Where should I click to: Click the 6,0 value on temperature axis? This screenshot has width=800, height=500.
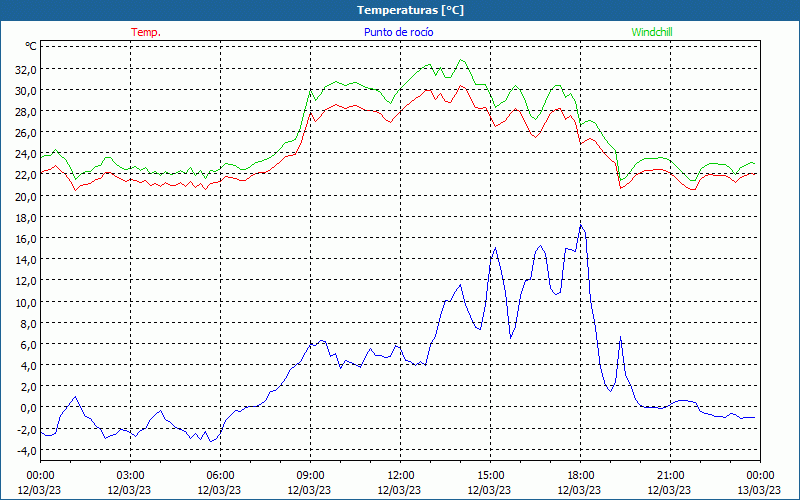point(28,344)
